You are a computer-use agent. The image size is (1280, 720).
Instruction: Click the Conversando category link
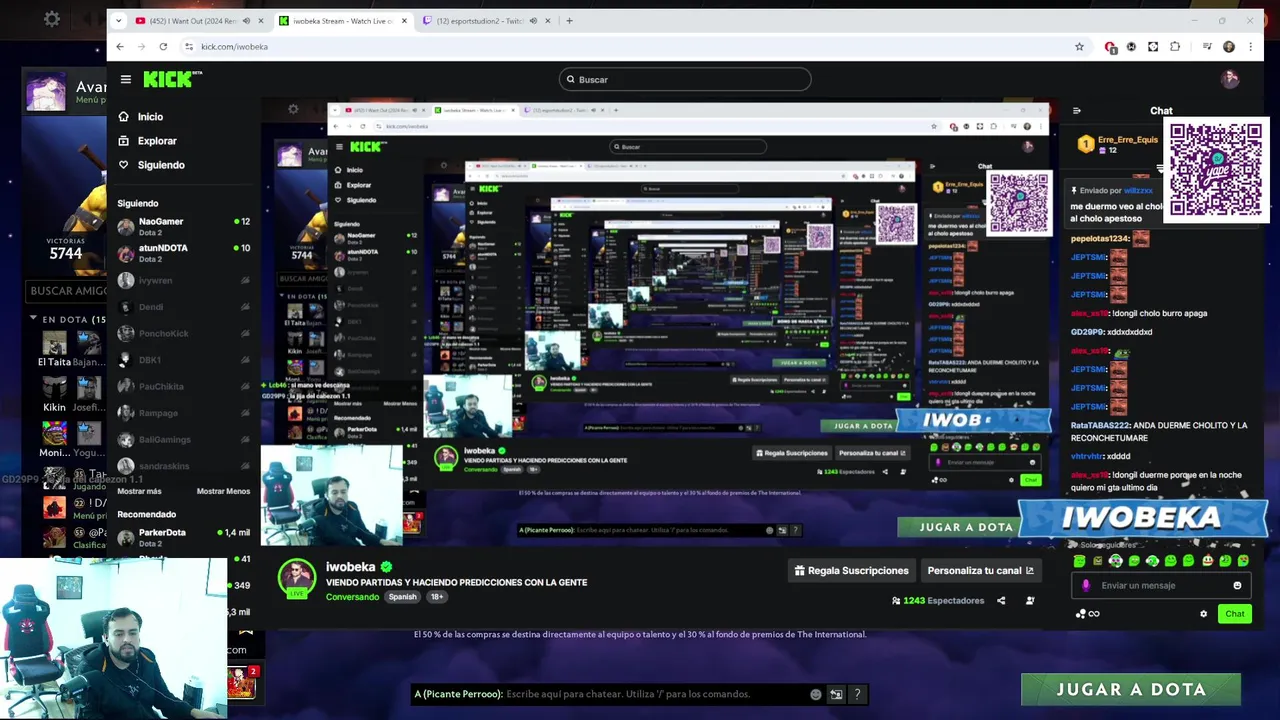(x=352, y=597)
